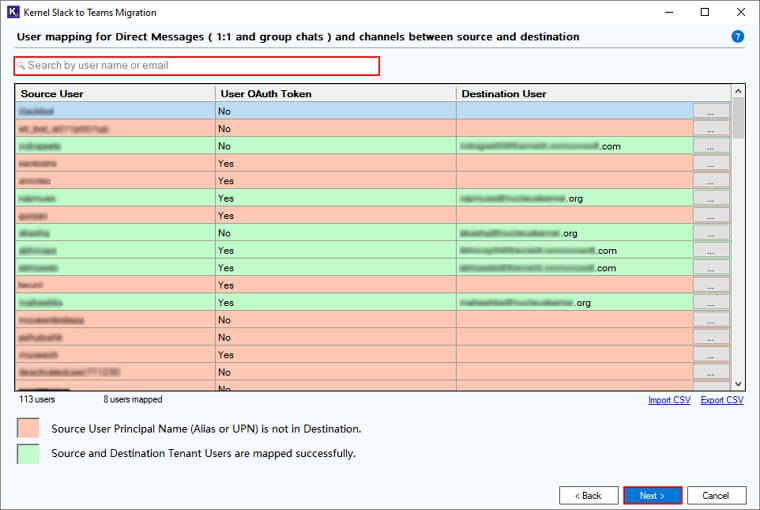Click the "8 users mapped" status text

[132, 399]
